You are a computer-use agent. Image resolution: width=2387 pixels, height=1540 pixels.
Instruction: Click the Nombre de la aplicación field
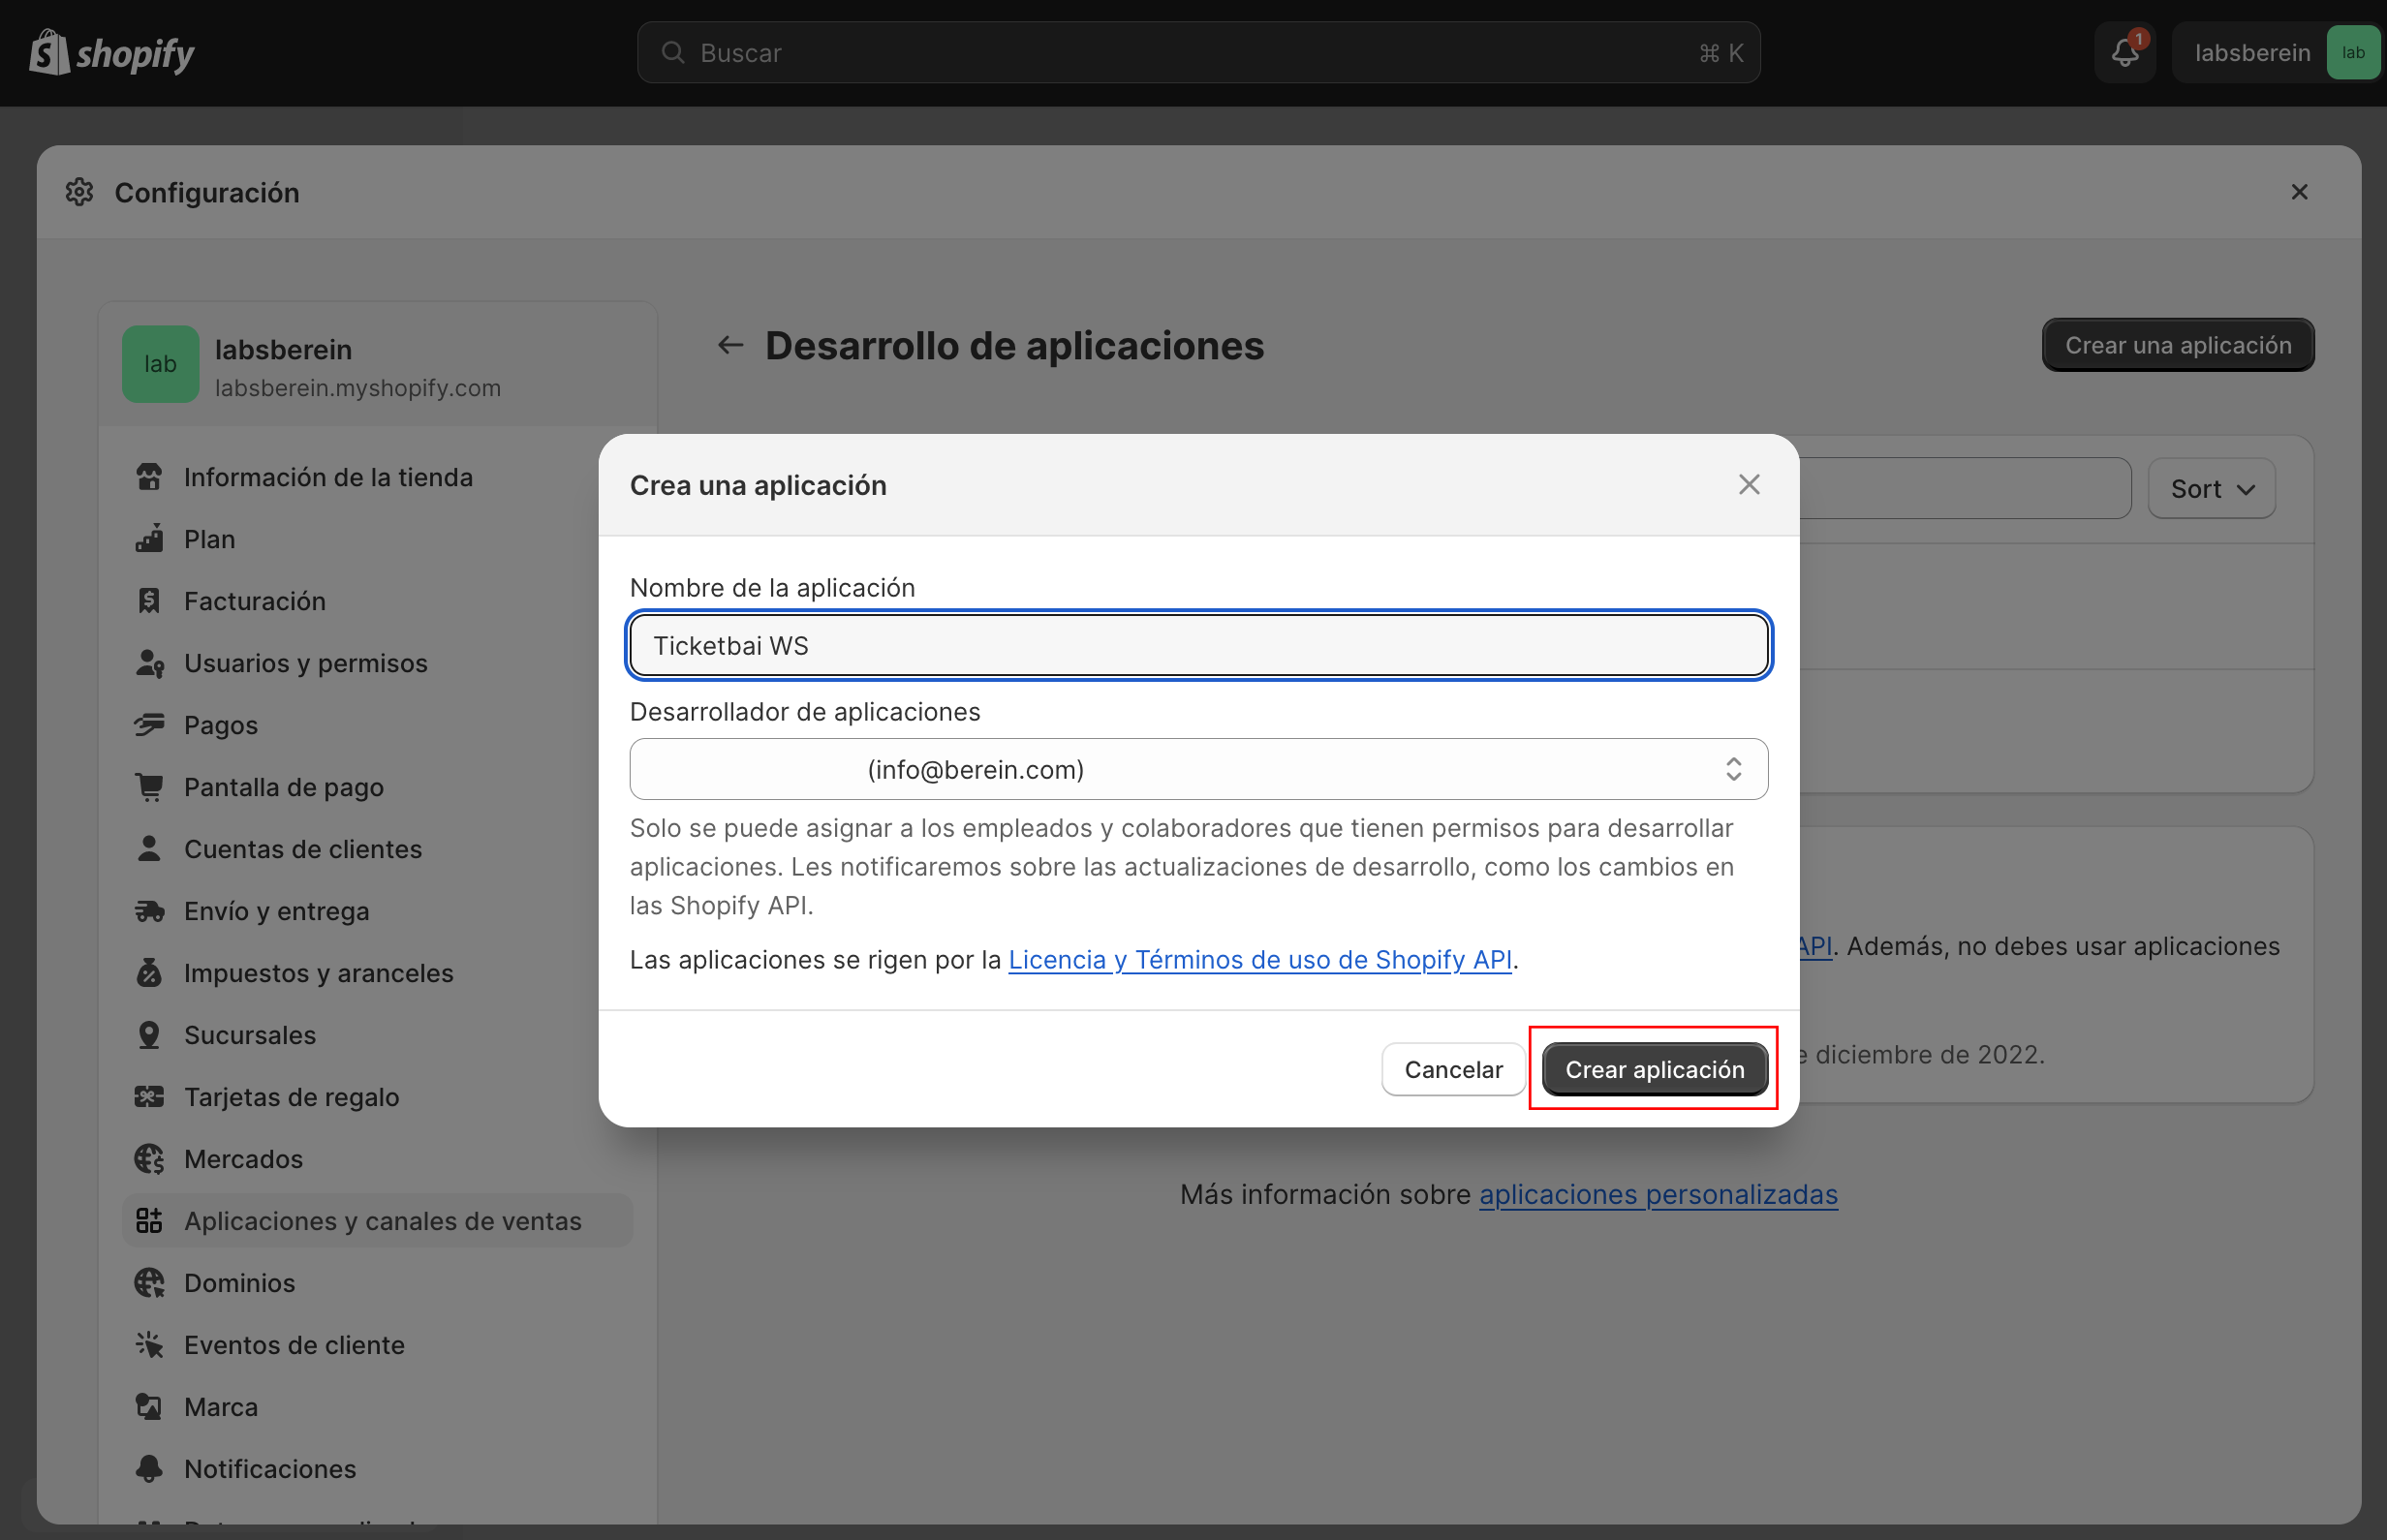click(x=1198, y=645)
